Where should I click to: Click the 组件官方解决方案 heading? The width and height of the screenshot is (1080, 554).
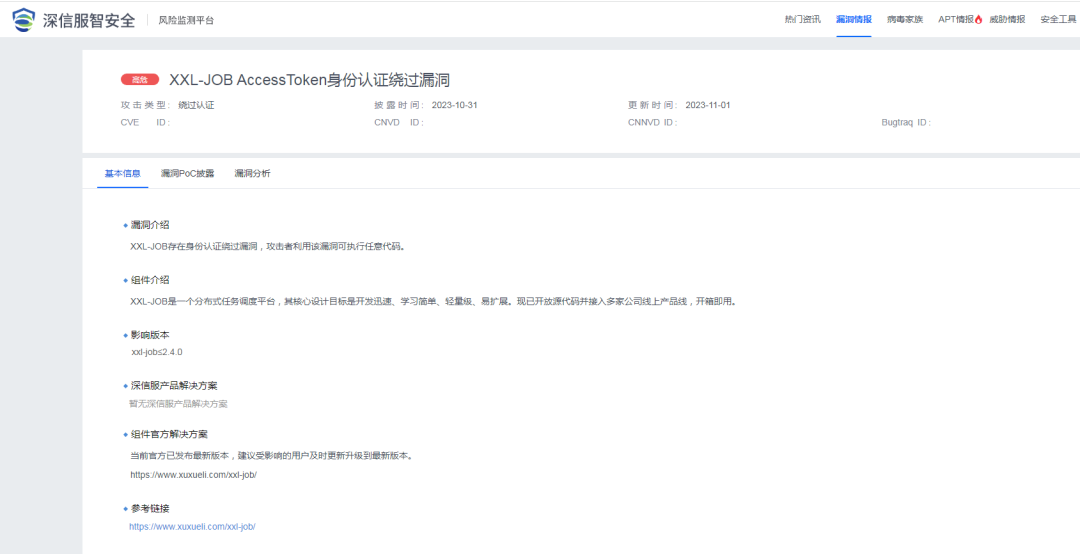[169, 435]
